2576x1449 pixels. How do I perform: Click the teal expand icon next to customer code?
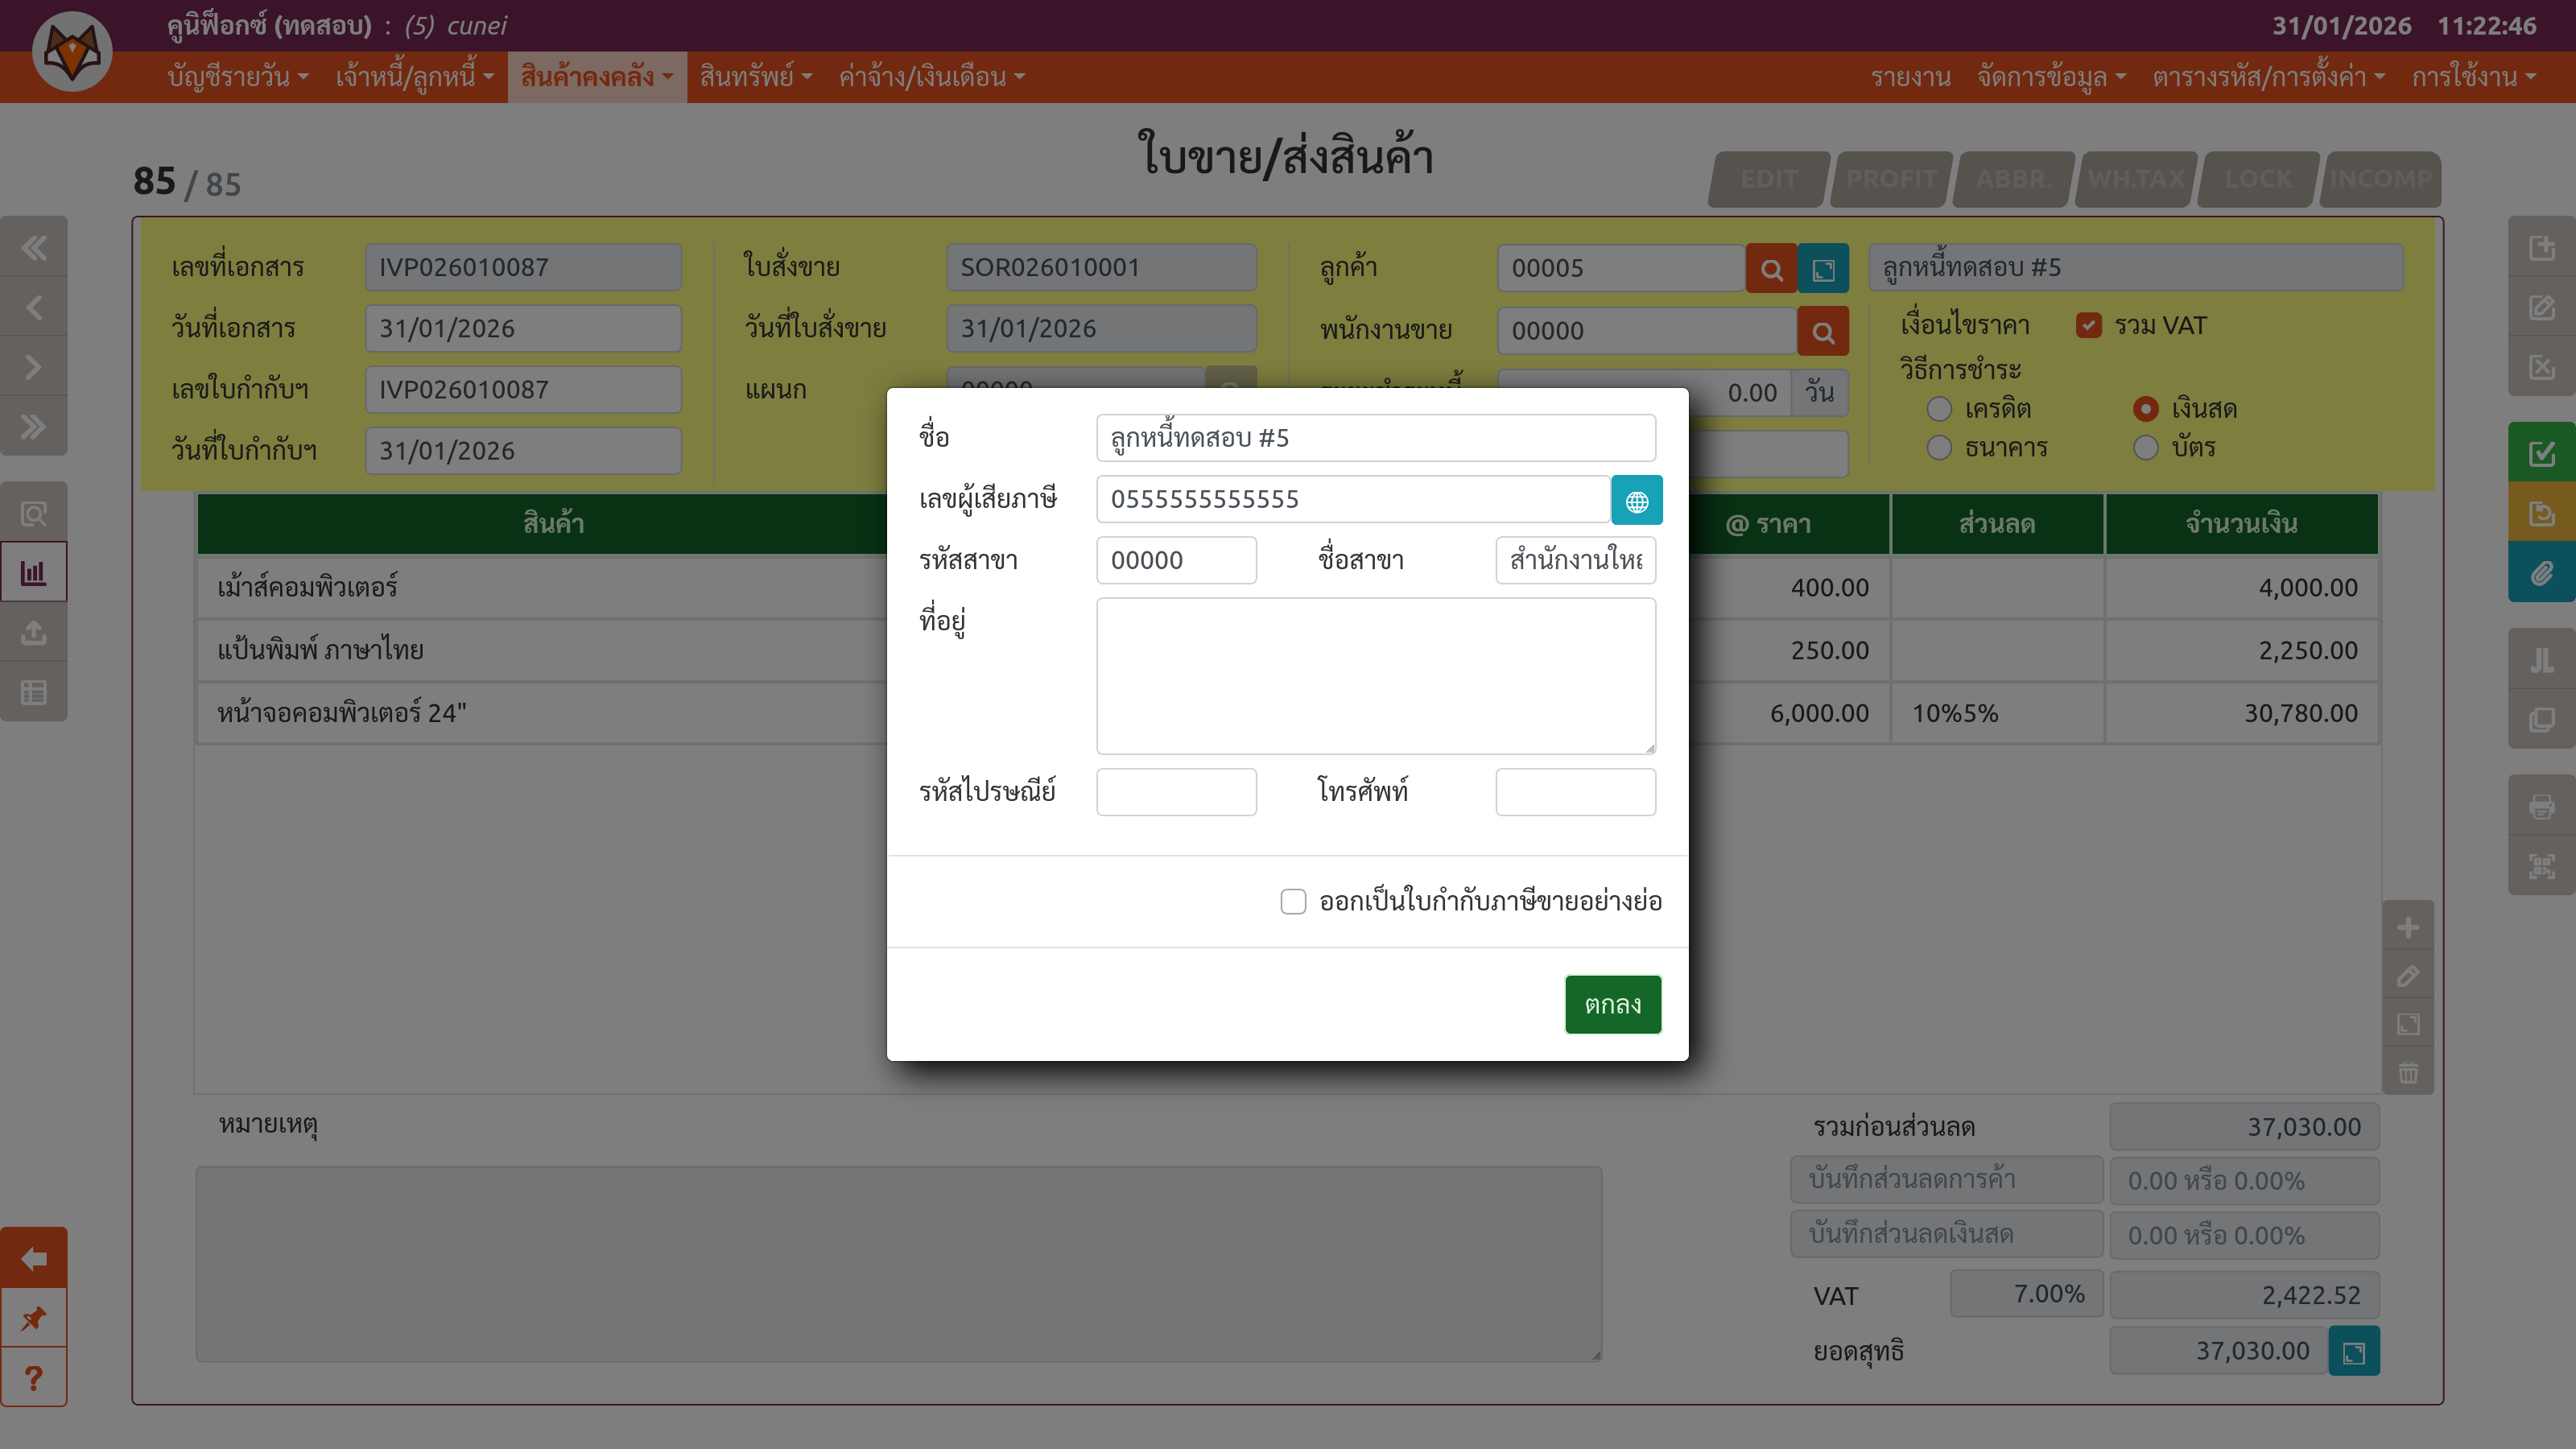pyautogui.click(x=1823, y=269)
